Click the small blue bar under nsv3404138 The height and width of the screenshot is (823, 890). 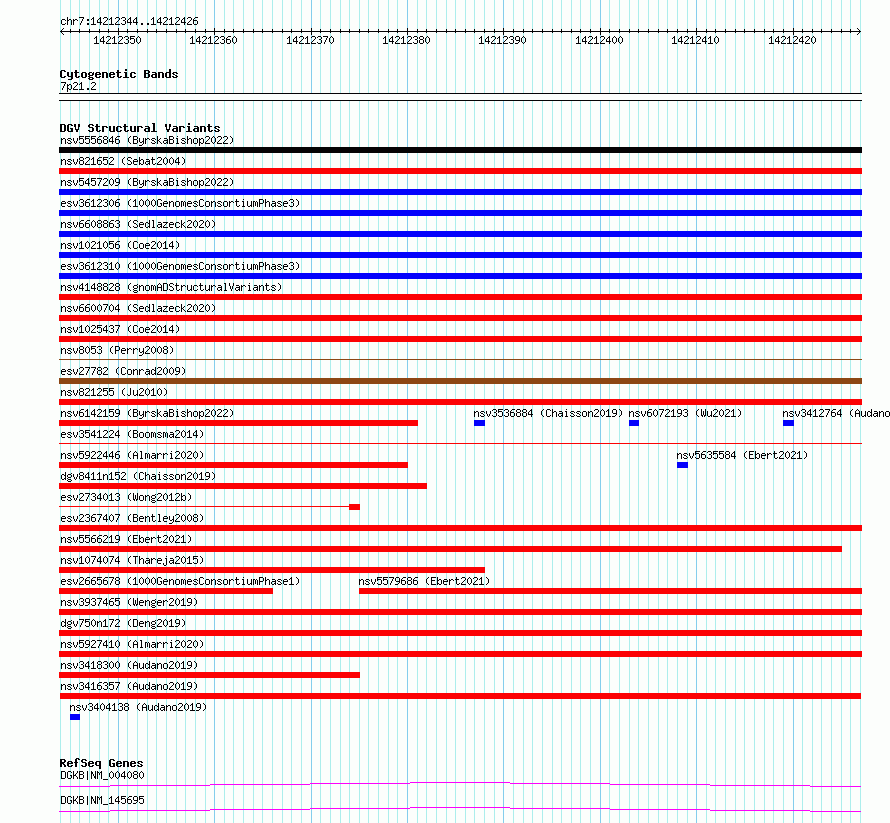click(x=75, y=717)
